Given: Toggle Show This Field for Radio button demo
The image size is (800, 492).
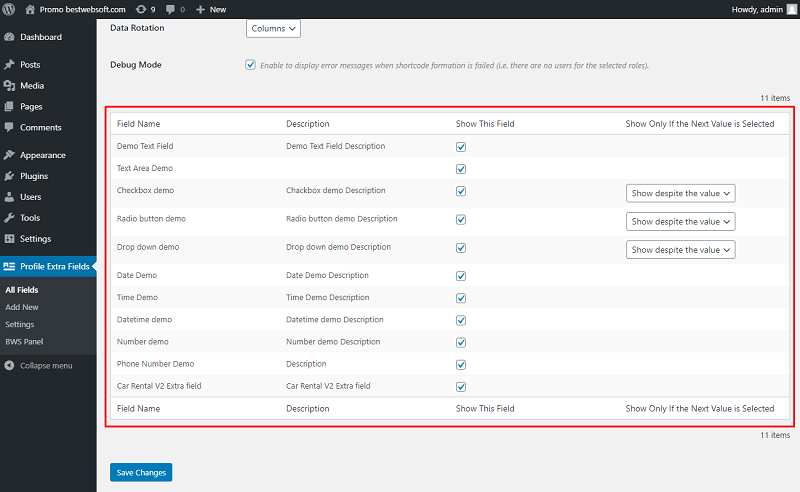Looking at the screenshot, I should tap(461, 220).
